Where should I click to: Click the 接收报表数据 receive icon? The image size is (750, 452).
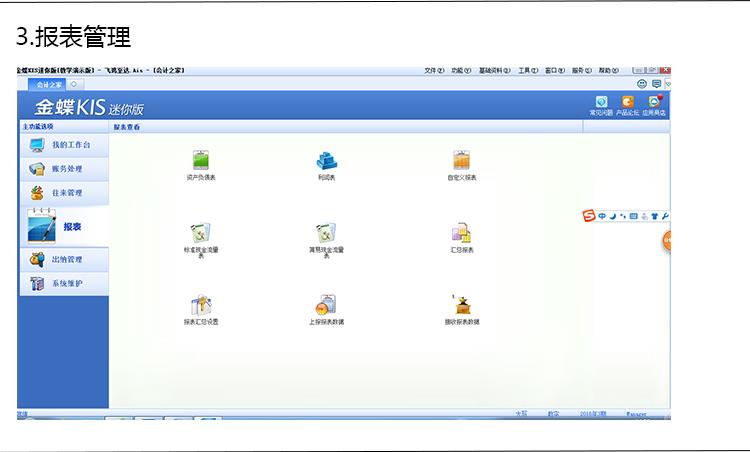[462, 305]
